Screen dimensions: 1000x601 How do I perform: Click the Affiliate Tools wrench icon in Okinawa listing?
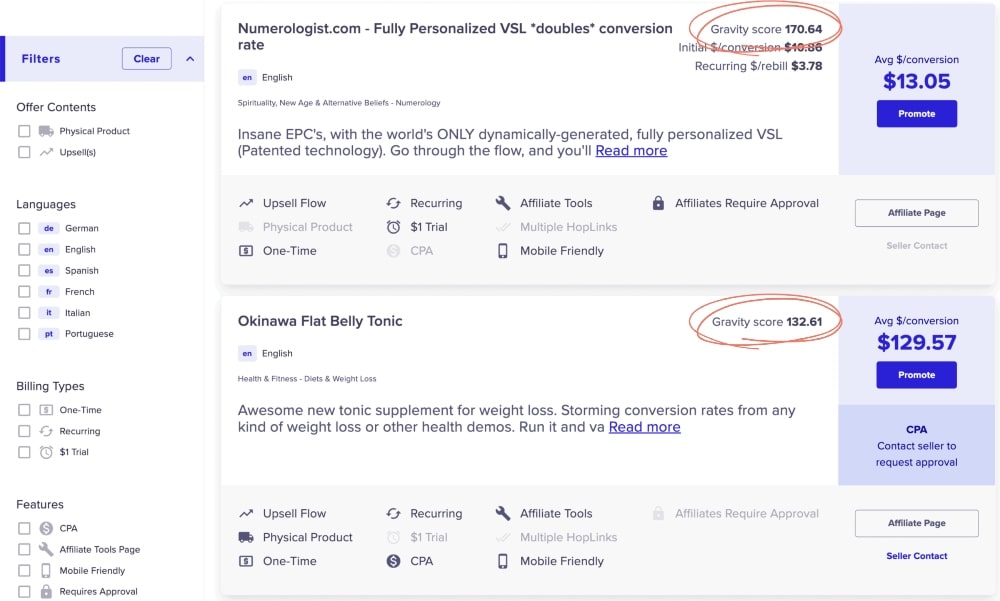tap(503, 513)
